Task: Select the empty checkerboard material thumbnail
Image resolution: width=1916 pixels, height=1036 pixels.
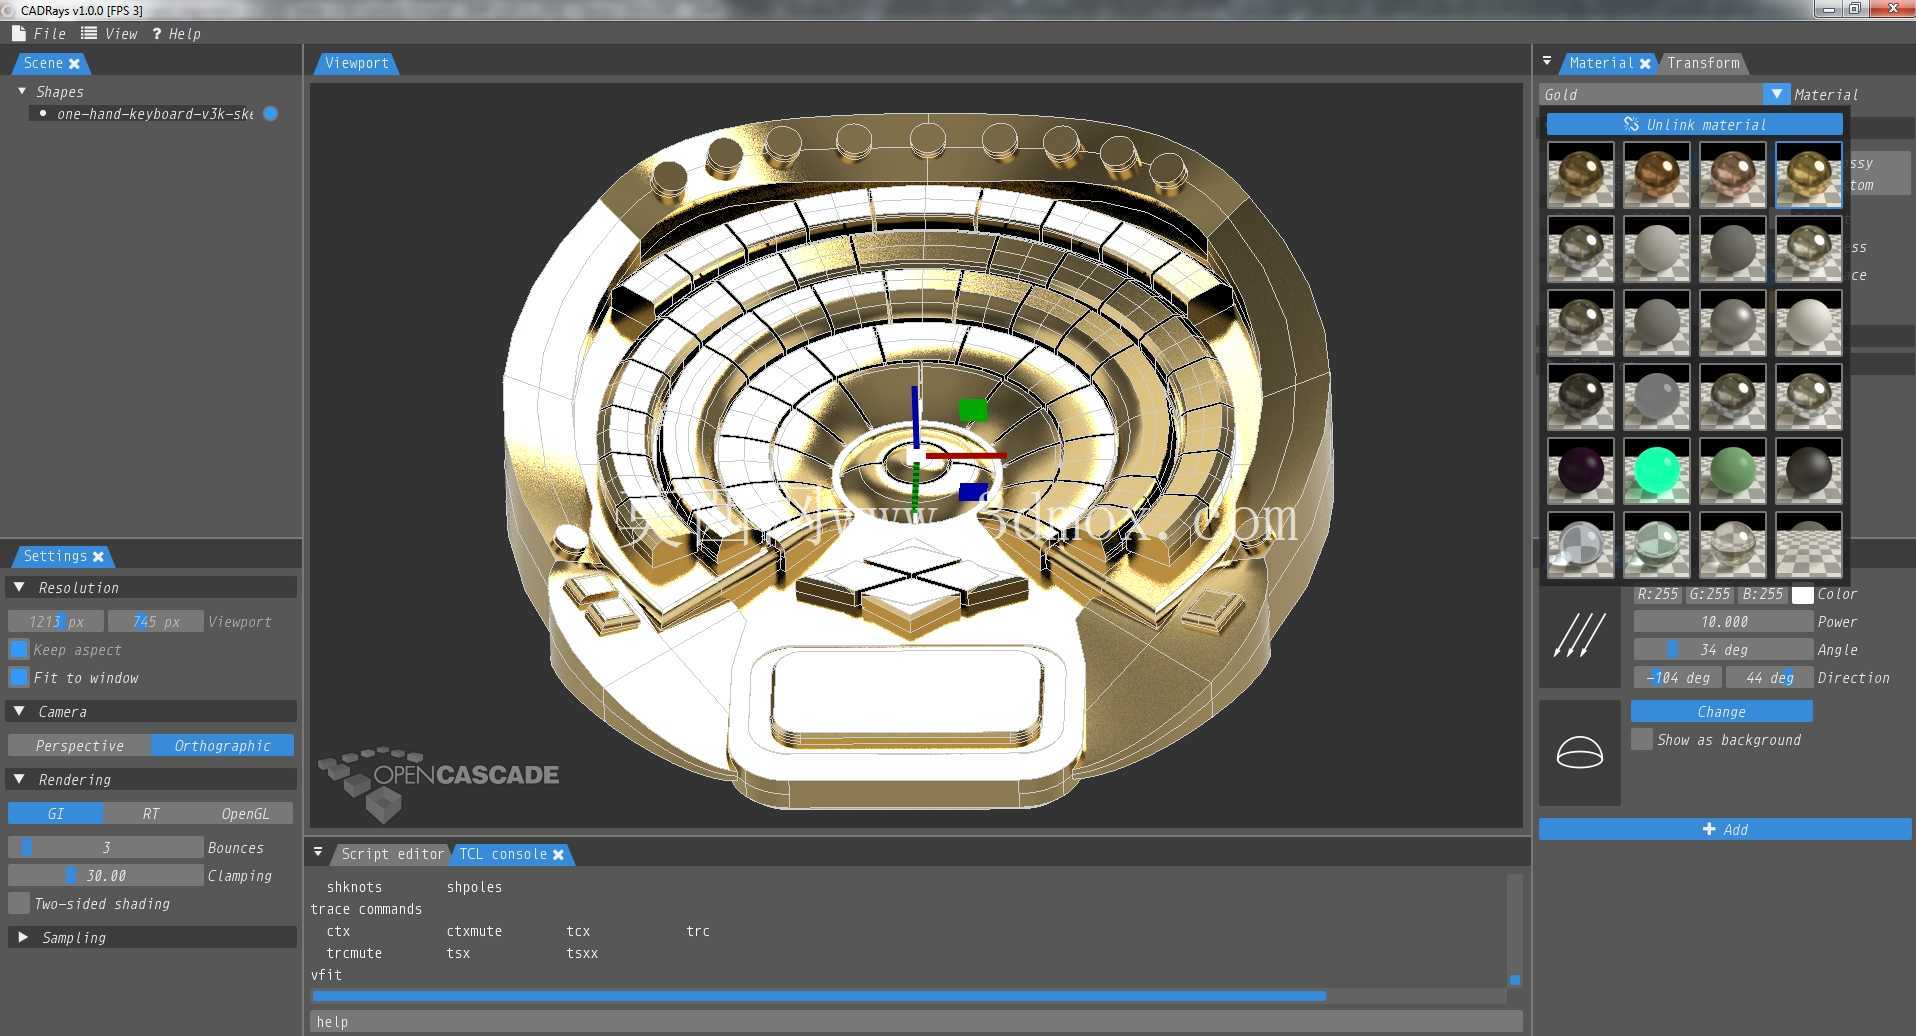Action: pyautogui.click(x=1808, y=545)
